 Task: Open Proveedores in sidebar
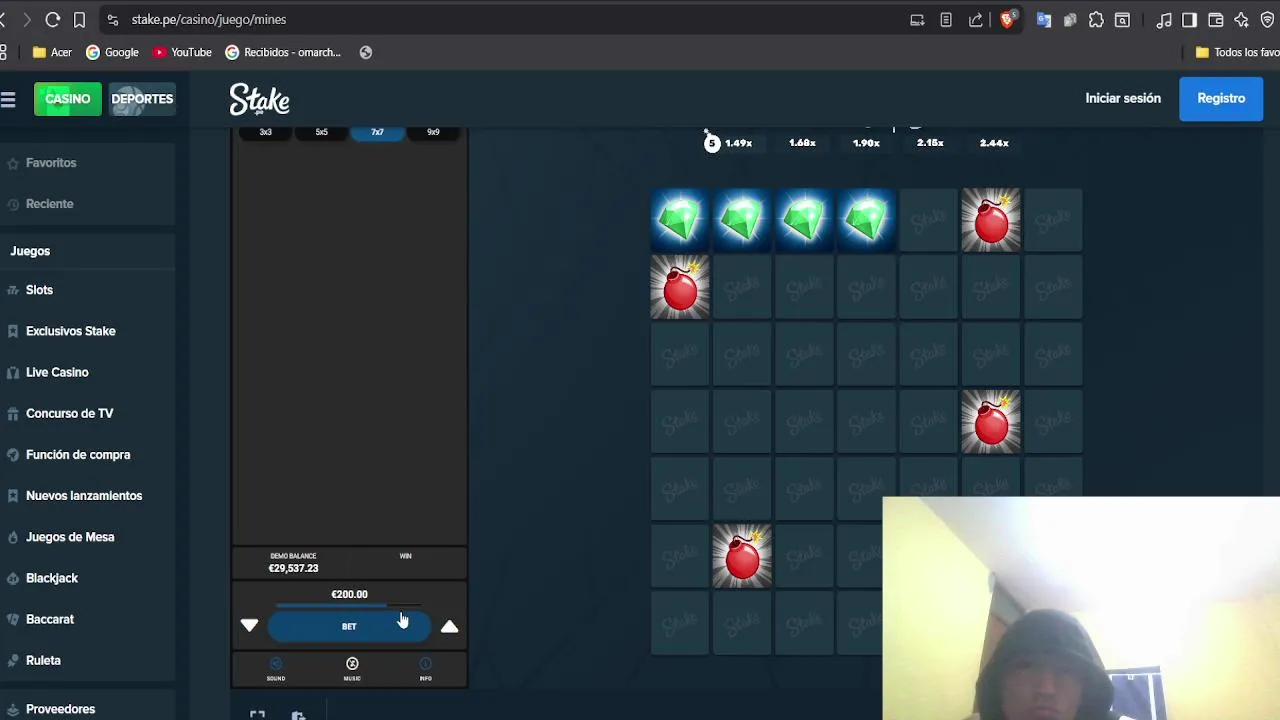click(x=60, y=709)
